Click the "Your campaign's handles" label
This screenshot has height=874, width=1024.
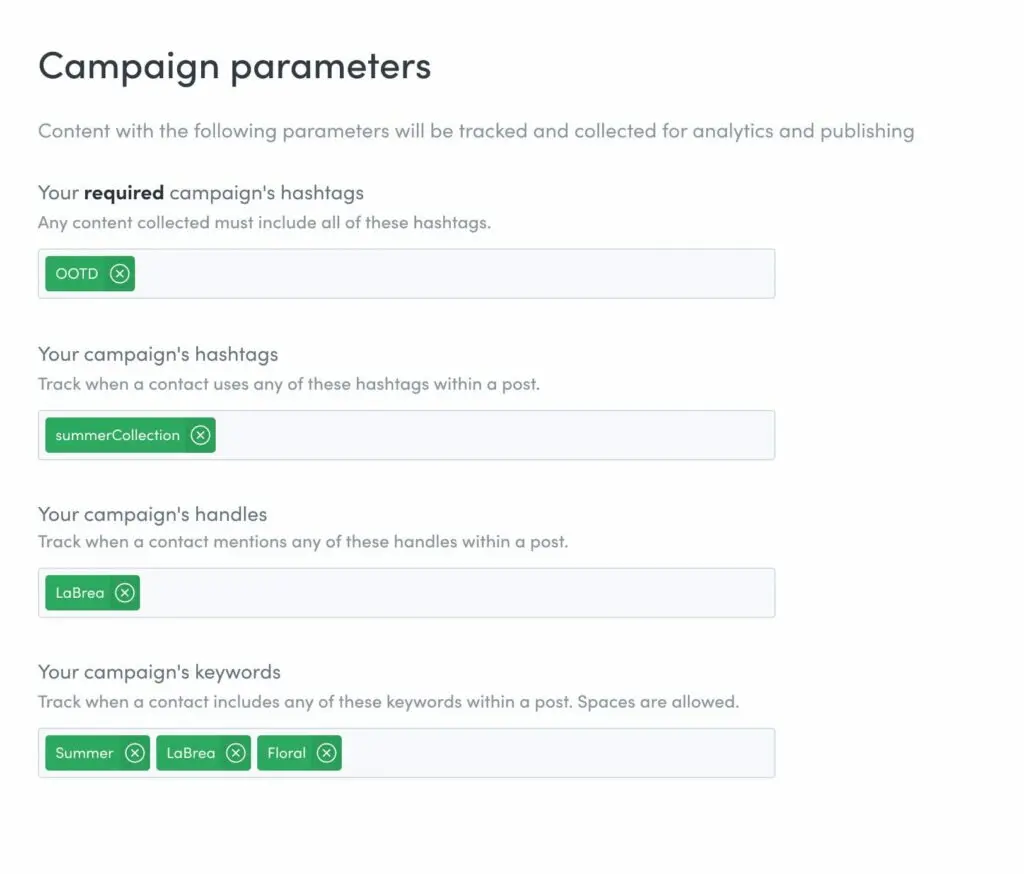pyautogui.click(x=152, y=515)
